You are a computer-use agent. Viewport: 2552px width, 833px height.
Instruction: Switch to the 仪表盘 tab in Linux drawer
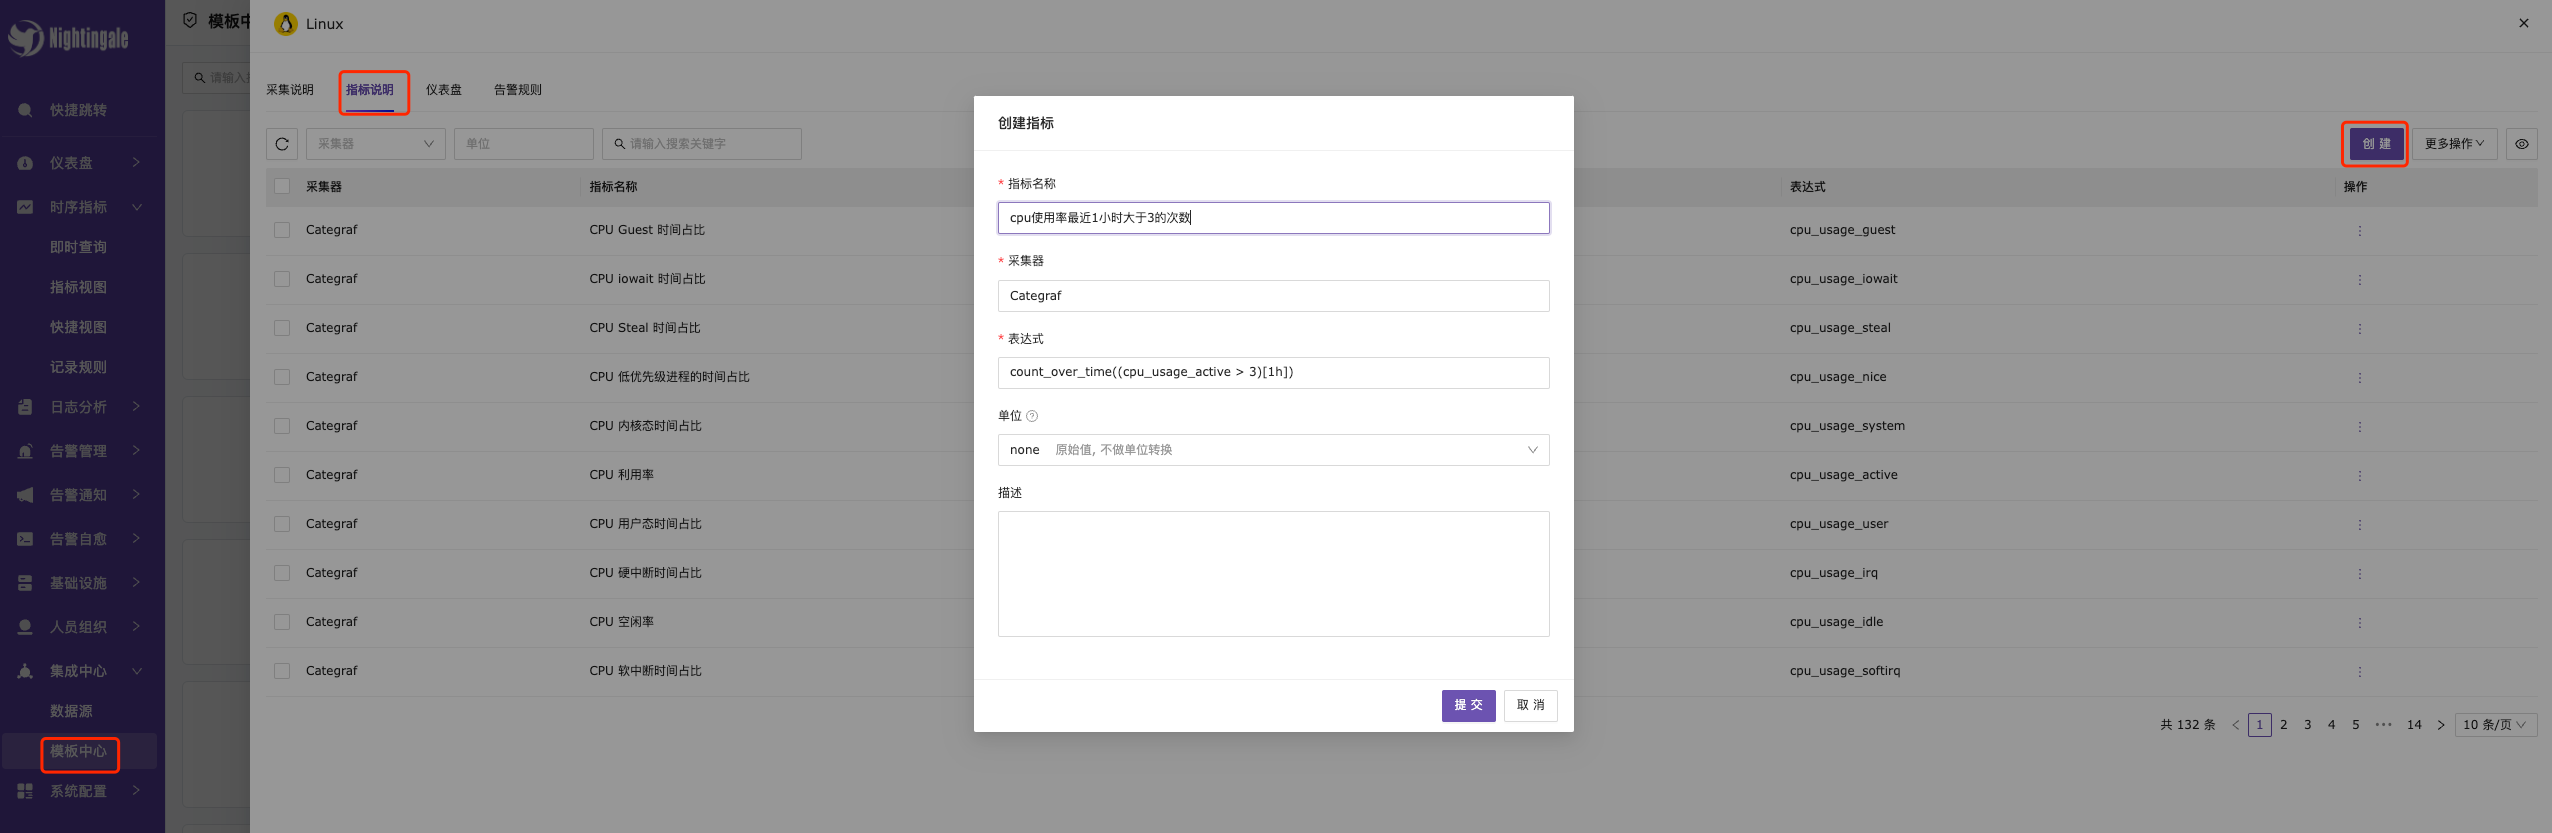444,90
